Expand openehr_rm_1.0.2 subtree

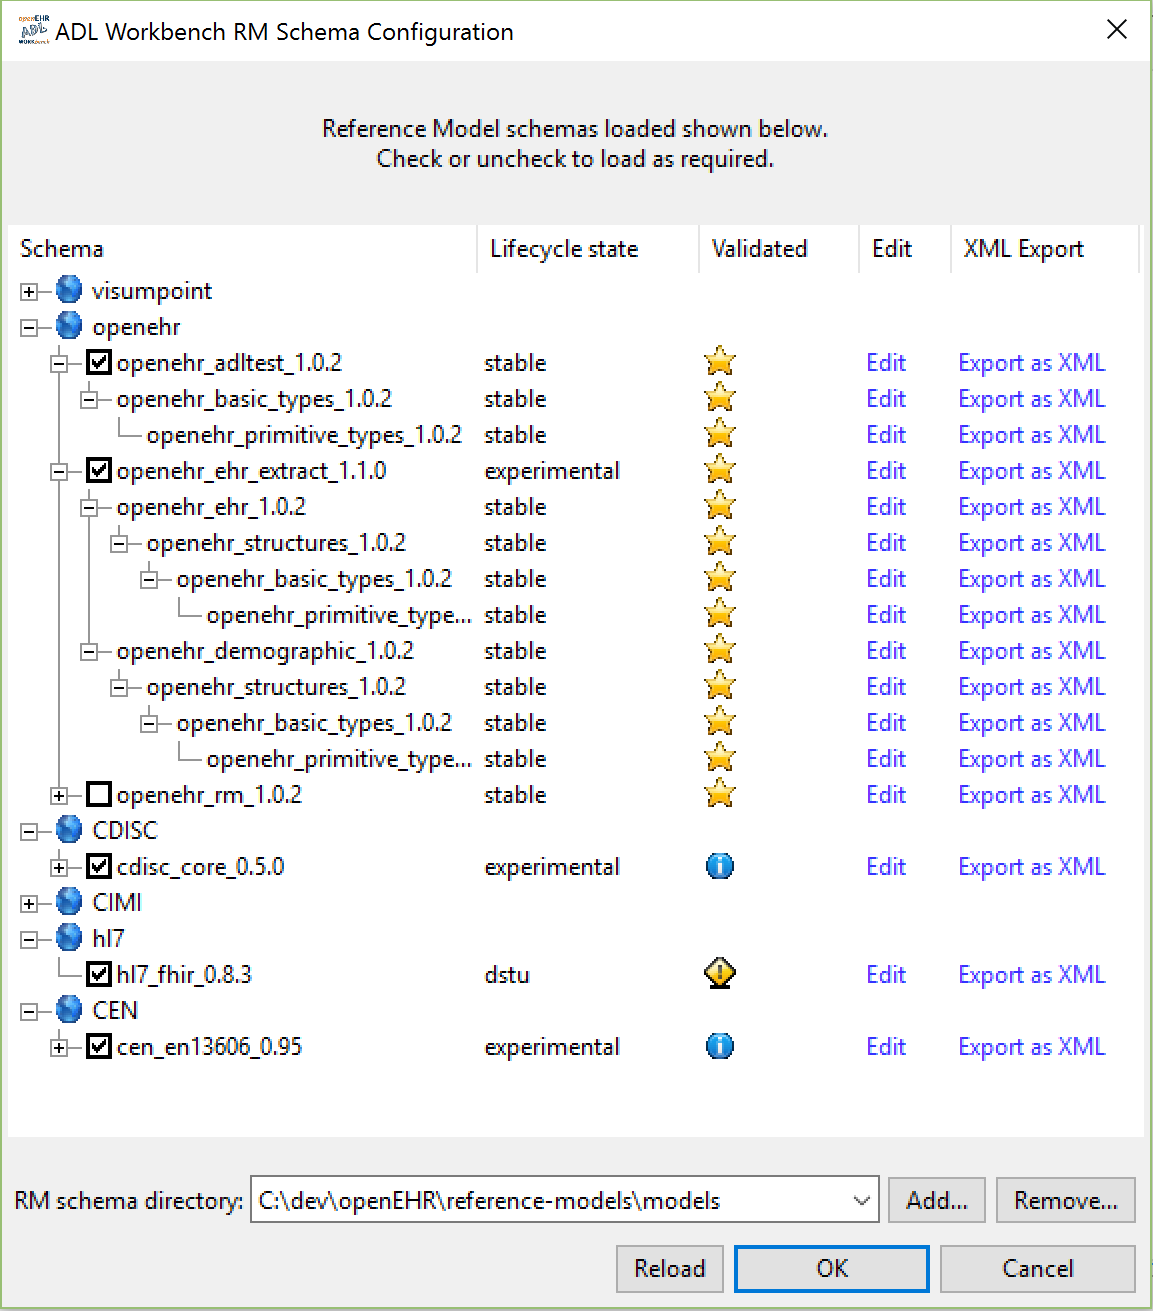point(59,796)
